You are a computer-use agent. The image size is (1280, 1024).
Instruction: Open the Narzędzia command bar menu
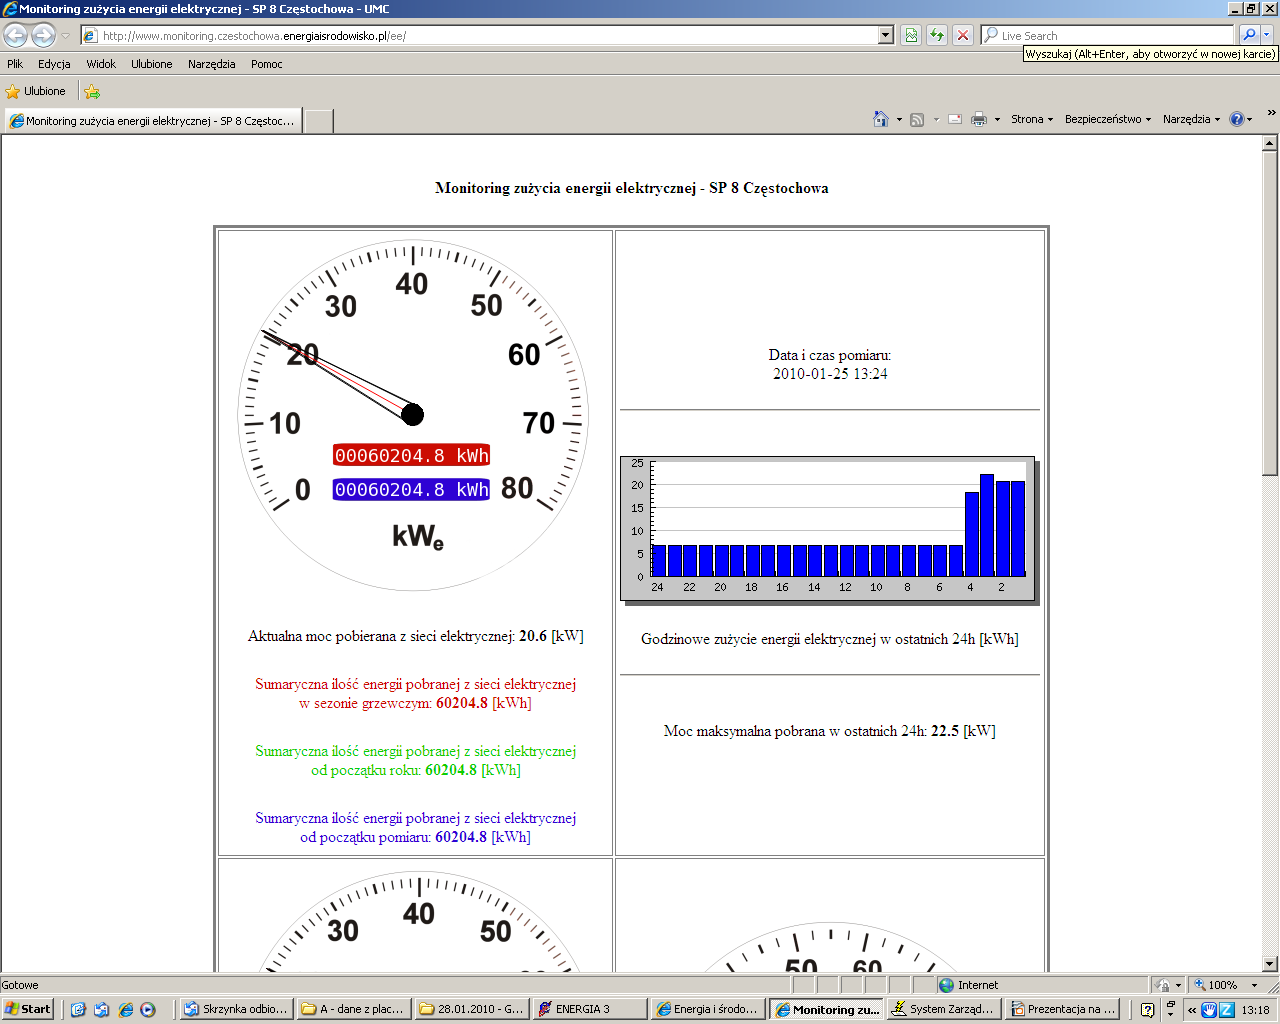click(1191, 119)
